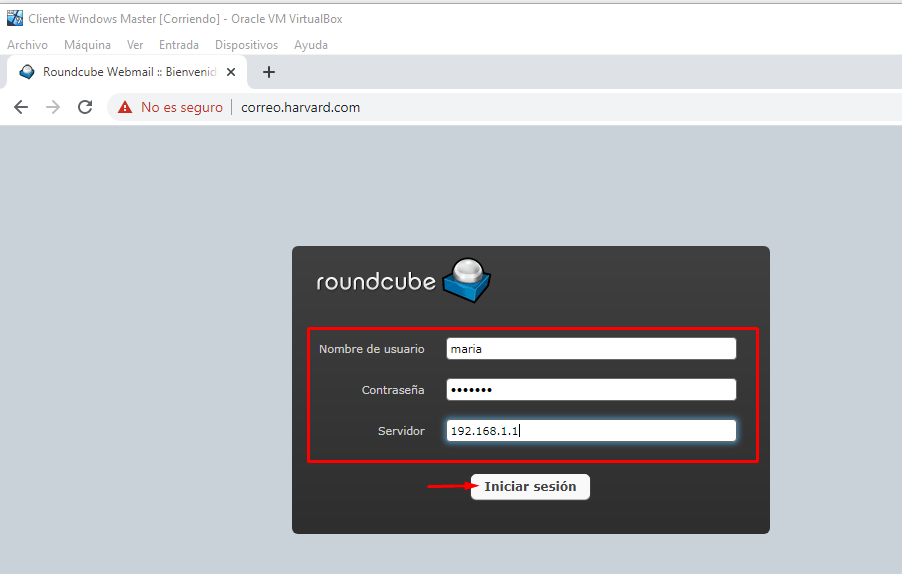Open the Máquina menu
The width and height of the screenshot is (902, 574).
(x=87, y=45)
